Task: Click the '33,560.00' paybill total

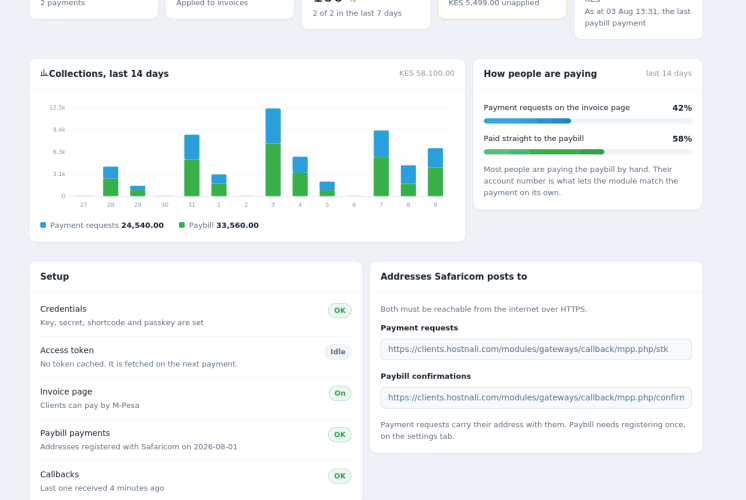Action: click(237, 225)
